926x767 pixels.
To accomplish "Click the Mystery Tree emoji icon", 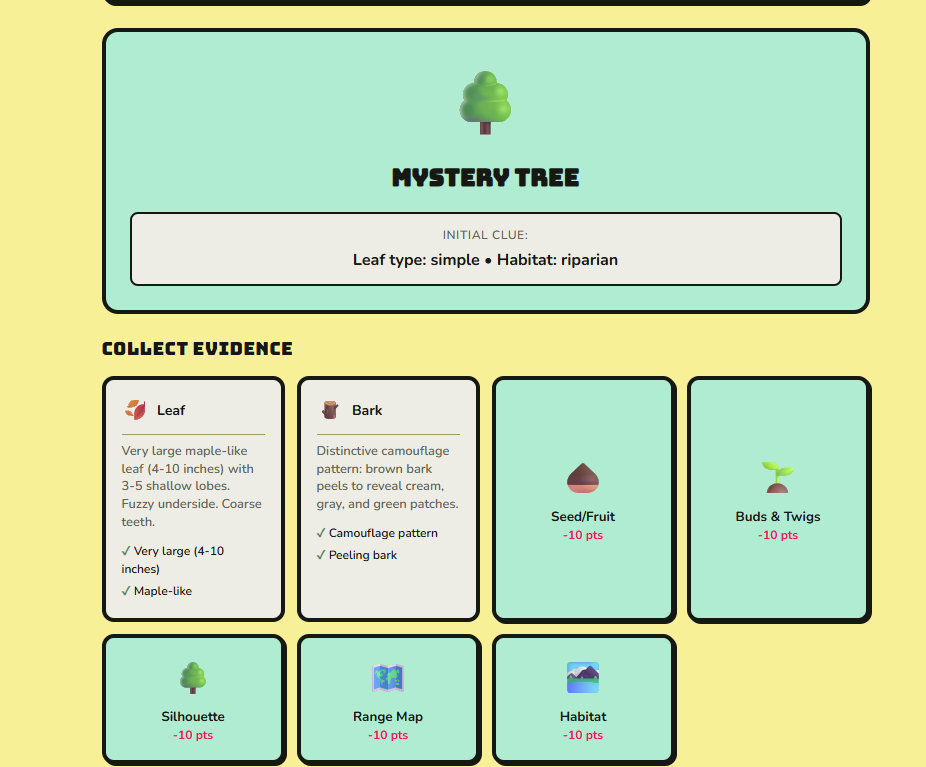I will (x=485, y=103).
